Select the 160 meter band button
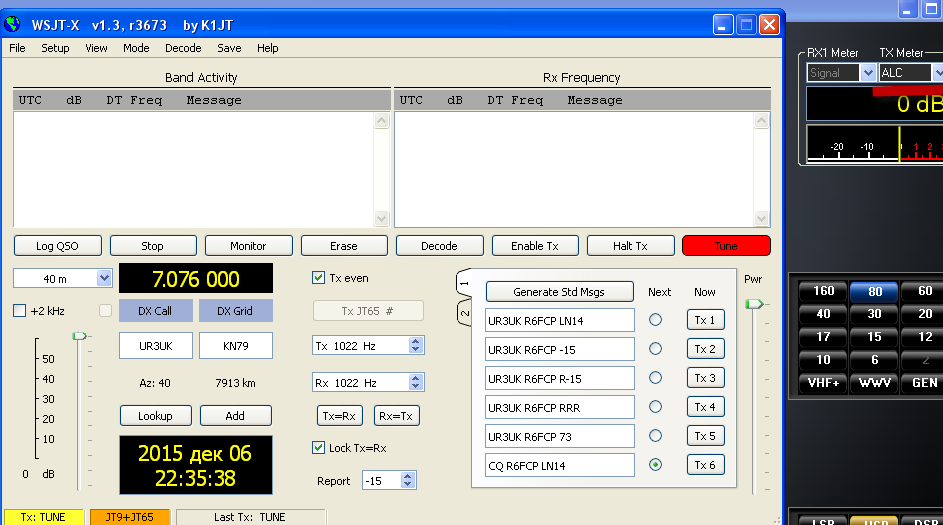This screenshot has width=943, height=525. [x=823, y=291]
